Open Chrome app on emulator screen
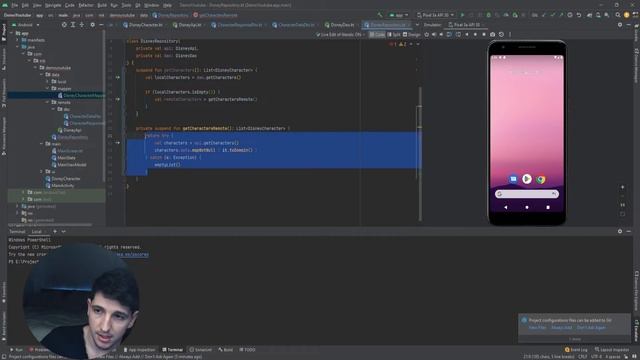Screen dimensions: 640x360 (x=541, y=179)
